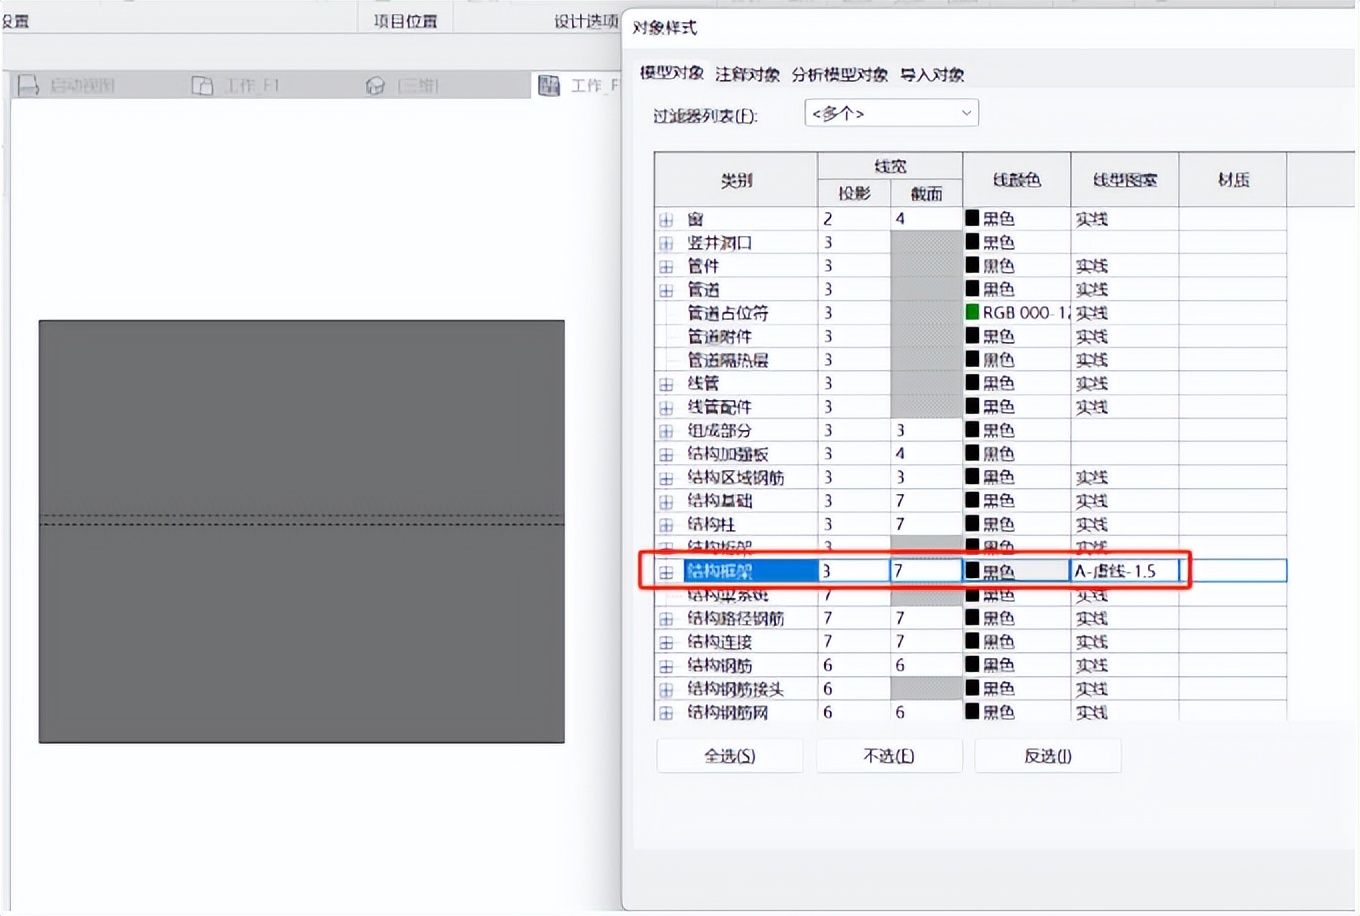Expand the 线管配件 category
1360x916 pixels.
coord(666,407)
